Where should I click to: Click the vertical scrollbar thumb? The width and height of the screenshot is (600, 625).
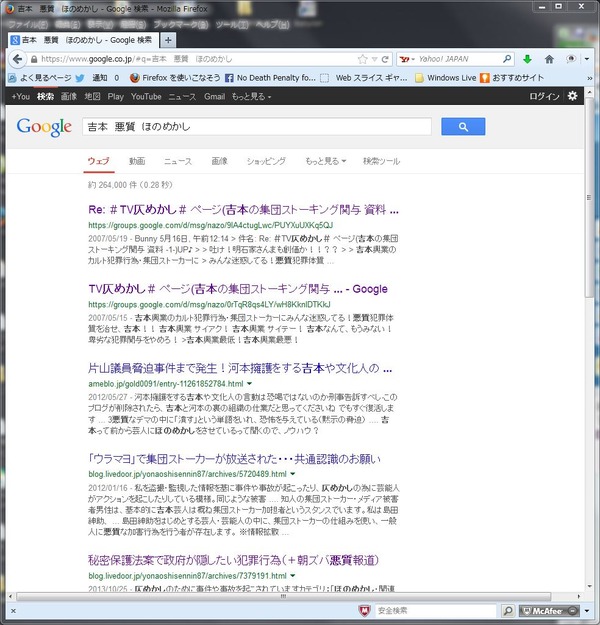589,197
